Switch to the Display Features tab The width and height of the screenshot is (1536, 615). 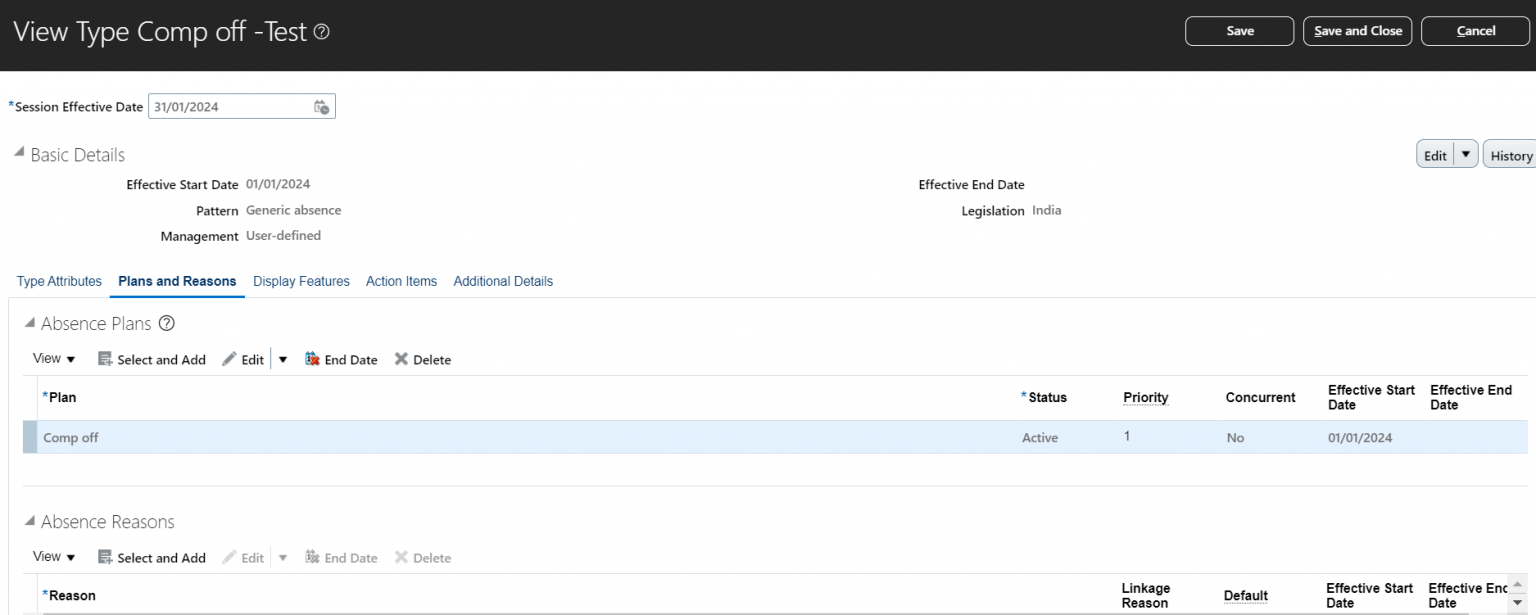(x=301, y=281)
